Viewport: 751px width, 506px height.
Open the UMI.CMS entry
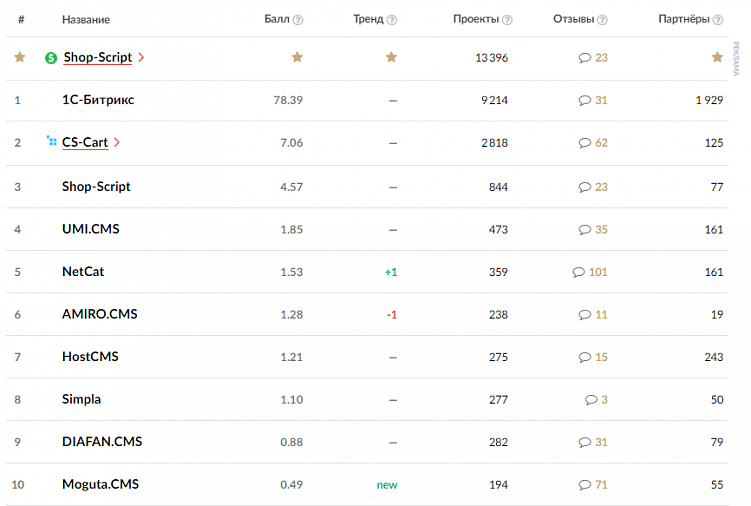[90, 229]
